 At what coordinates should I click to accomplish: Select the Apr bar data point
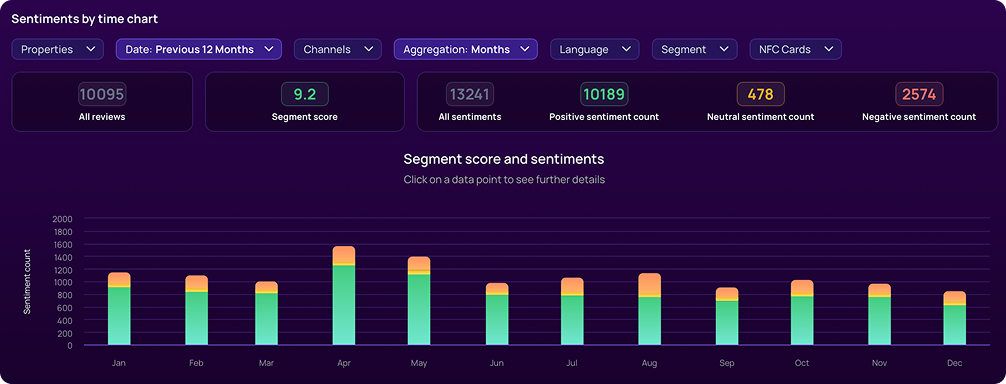click(344, 296)
